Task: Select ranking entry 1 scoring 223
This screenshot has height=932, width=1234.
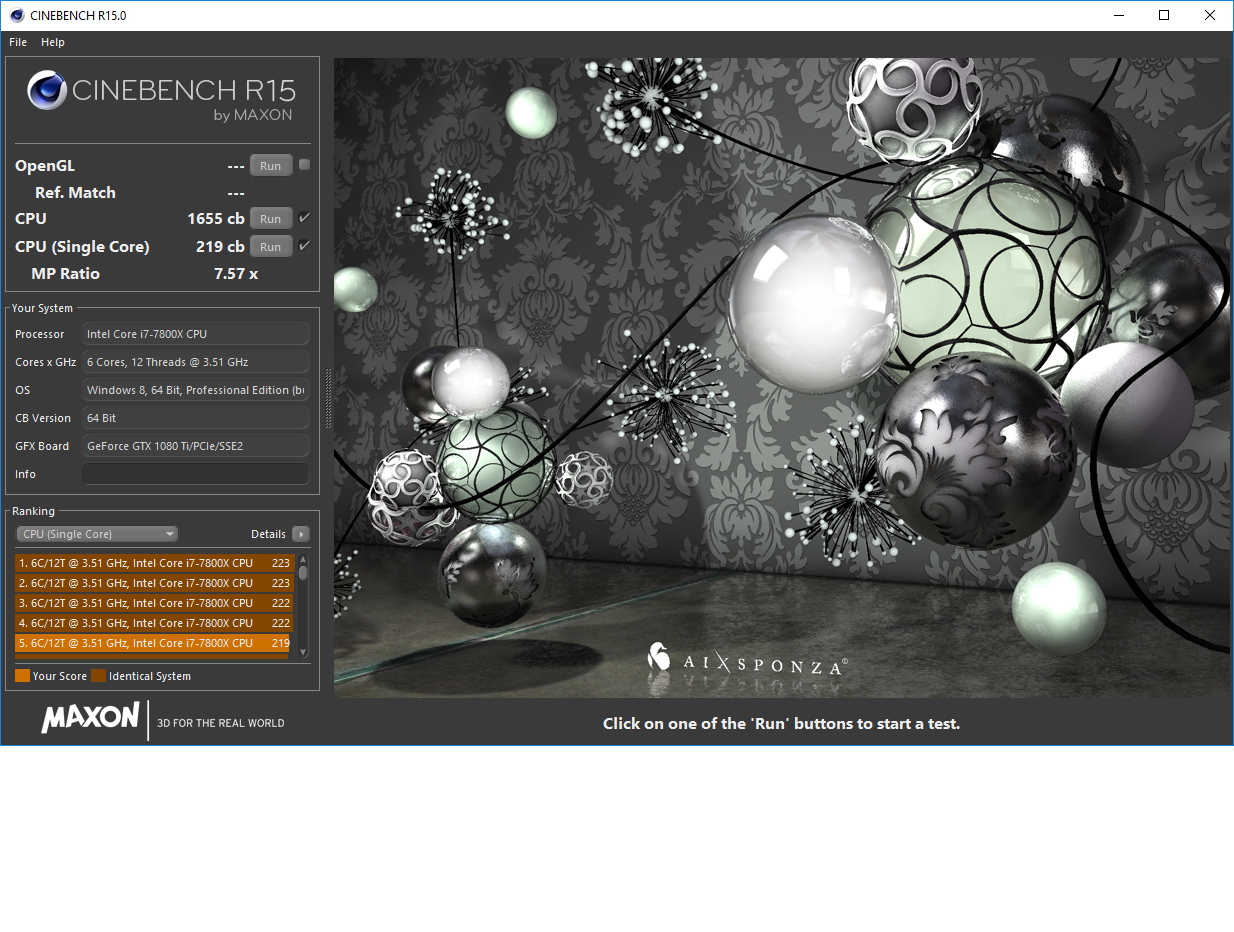Action: 154,563
